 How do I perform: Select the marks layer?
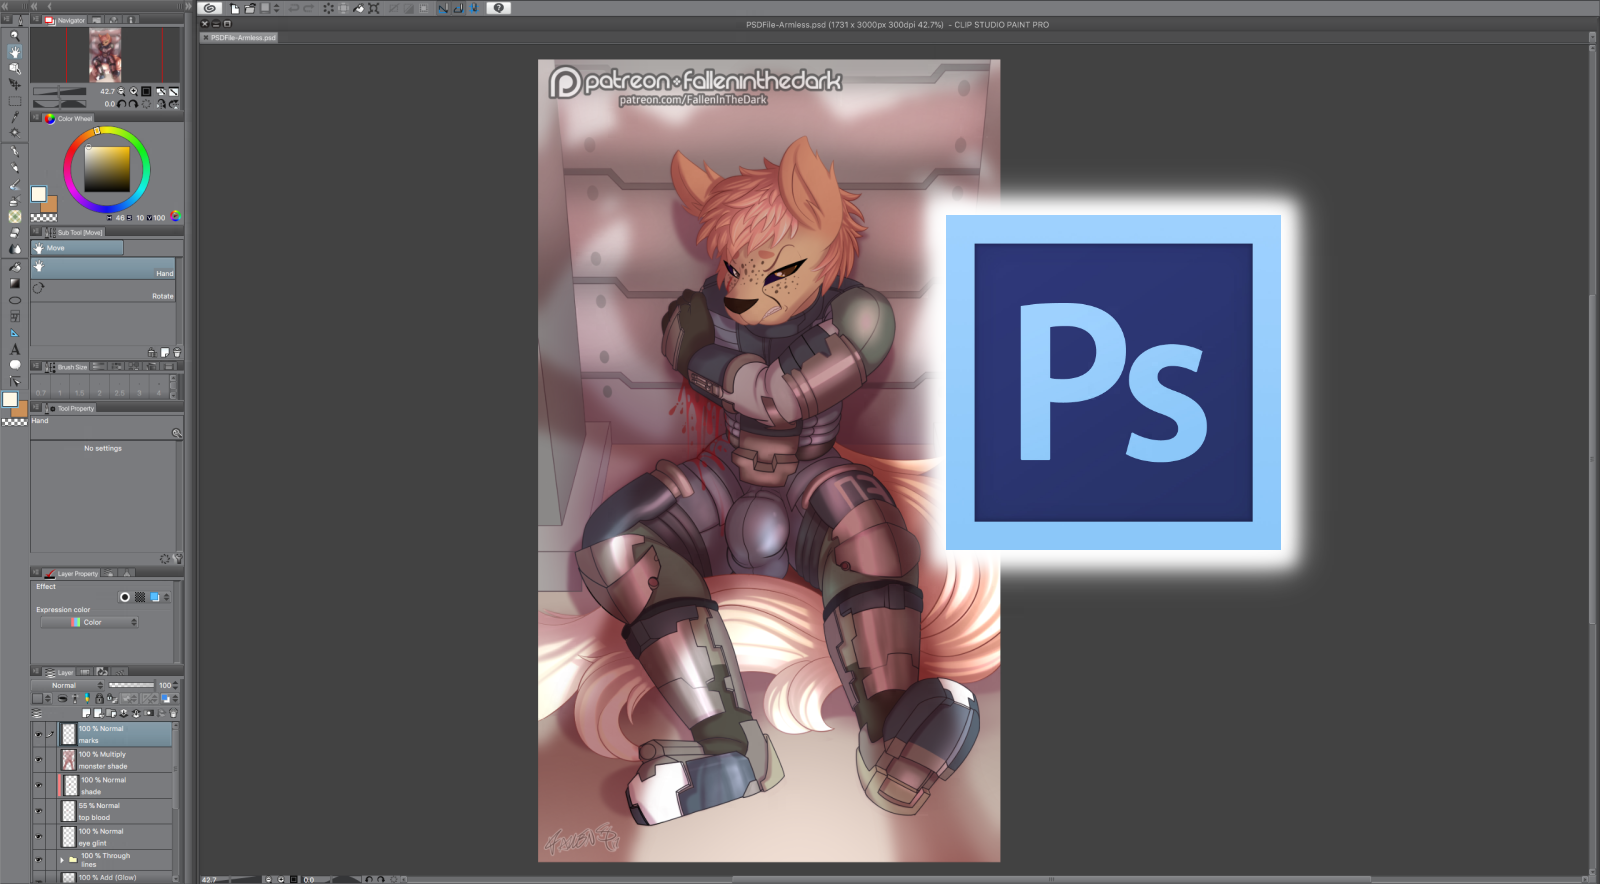115,734
